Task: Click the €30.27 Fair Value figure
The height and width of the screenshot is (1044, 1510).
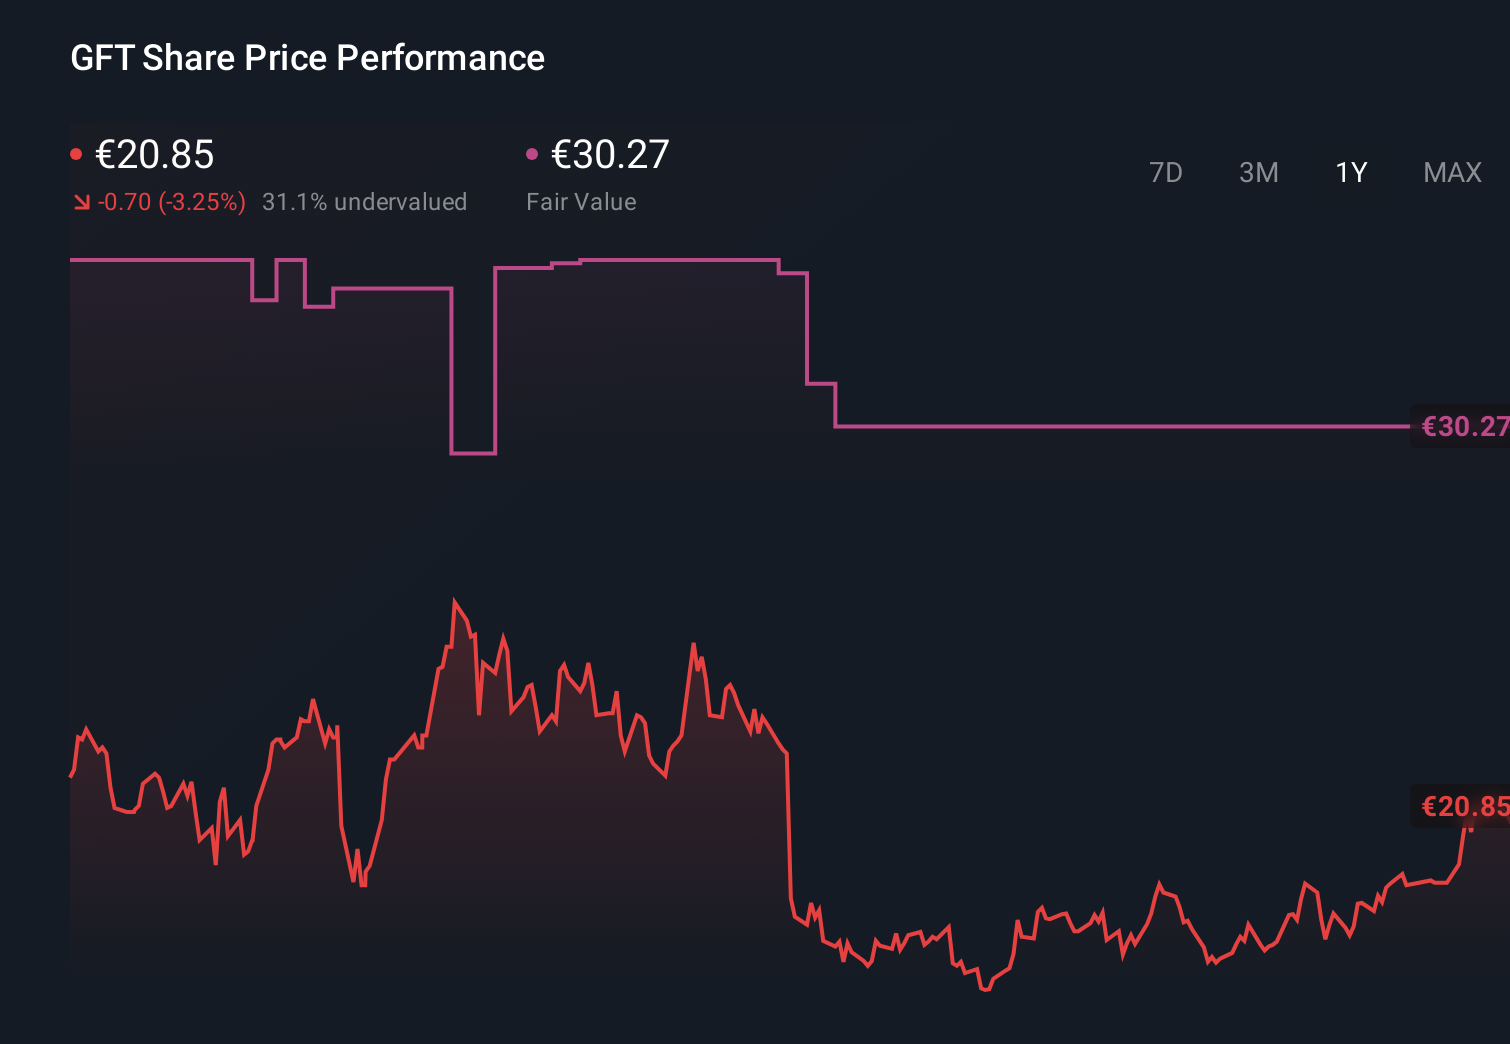Action: (x=610, y=154)
